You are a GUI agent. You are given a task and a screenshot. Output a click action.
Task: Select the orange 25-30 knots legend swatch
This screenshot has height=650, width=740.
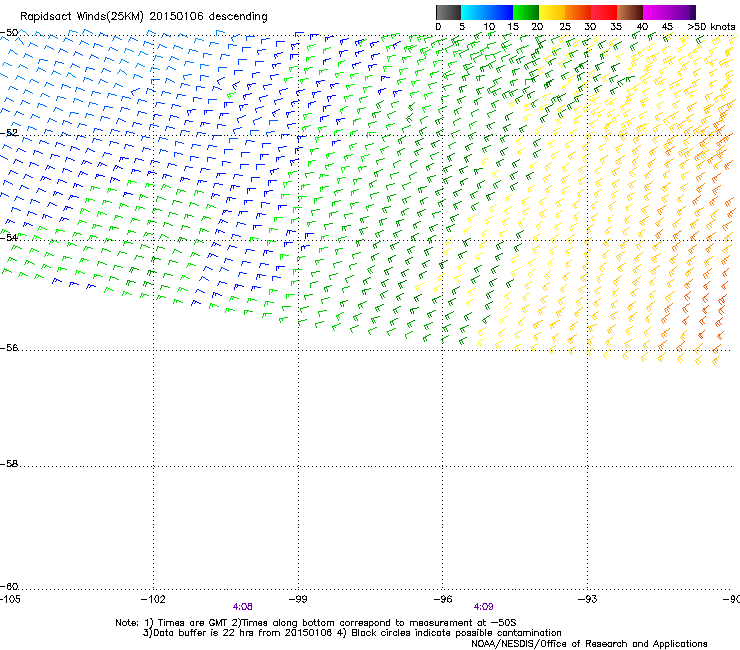click(578, 12)
